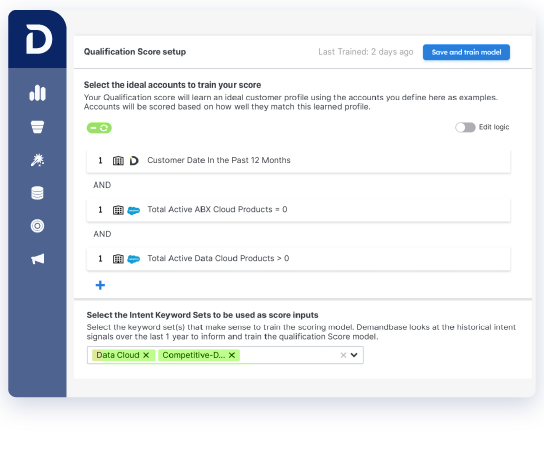544x451 pixels.
Task: Click group number 1 in ABX Cloud row
Action: coord(100,210)
